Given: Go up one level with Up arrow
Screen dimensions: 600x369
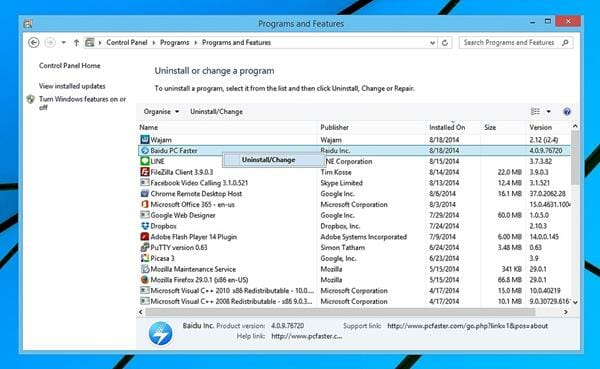Looking at the screenshot, I should click(x=76, y=42).
